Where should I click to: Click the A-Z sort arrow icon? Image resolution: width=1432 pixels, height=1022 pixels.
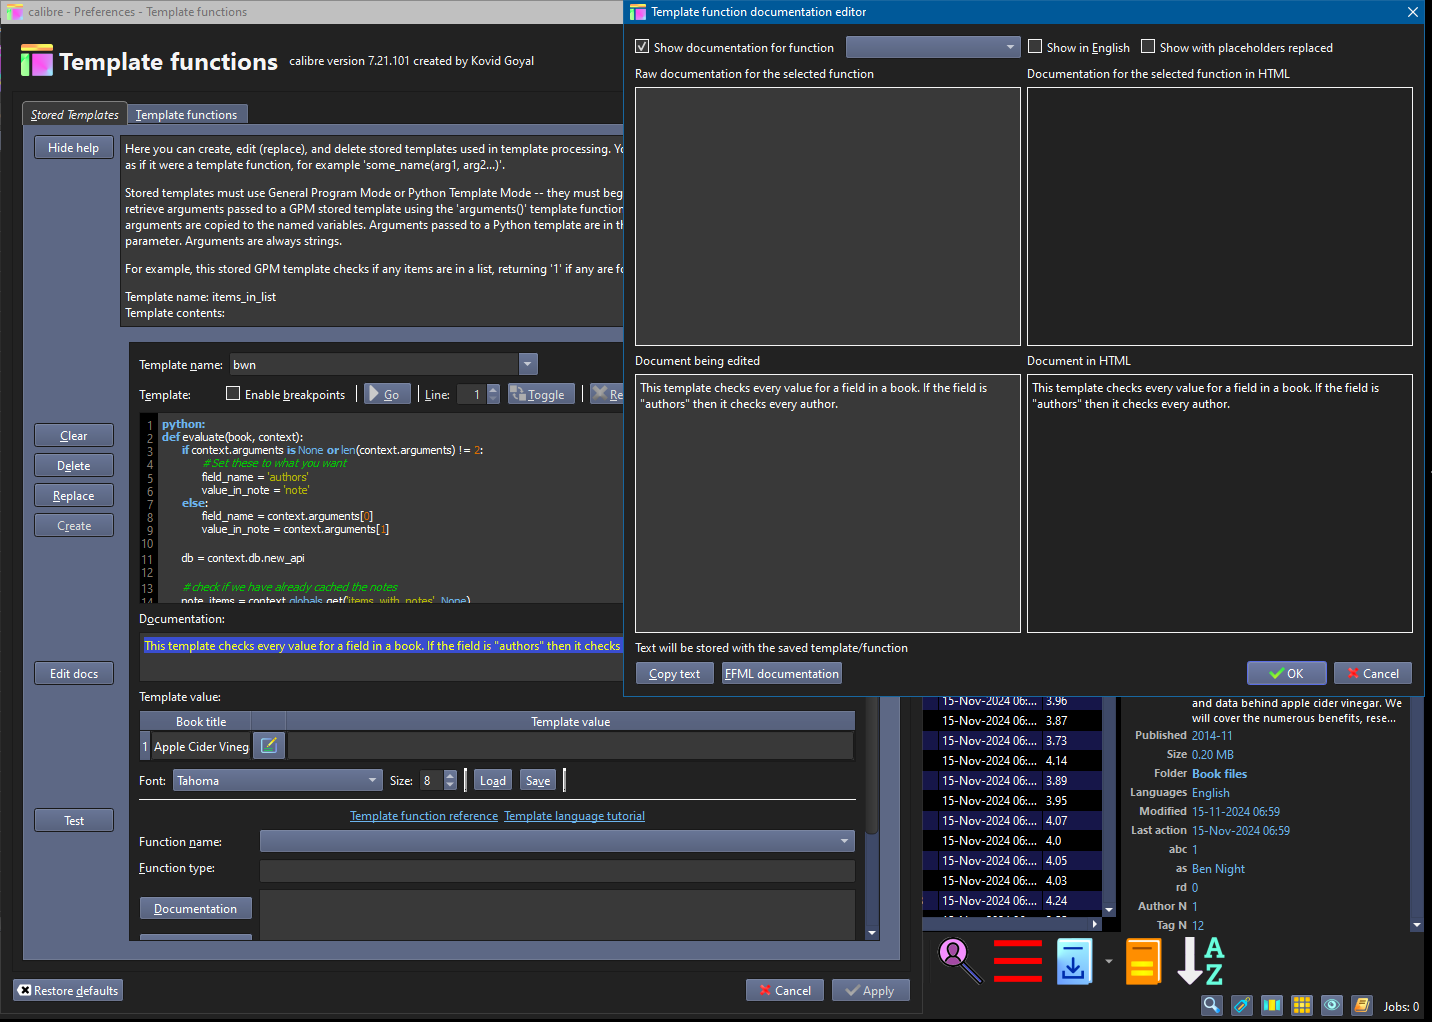click(1200, 961)
